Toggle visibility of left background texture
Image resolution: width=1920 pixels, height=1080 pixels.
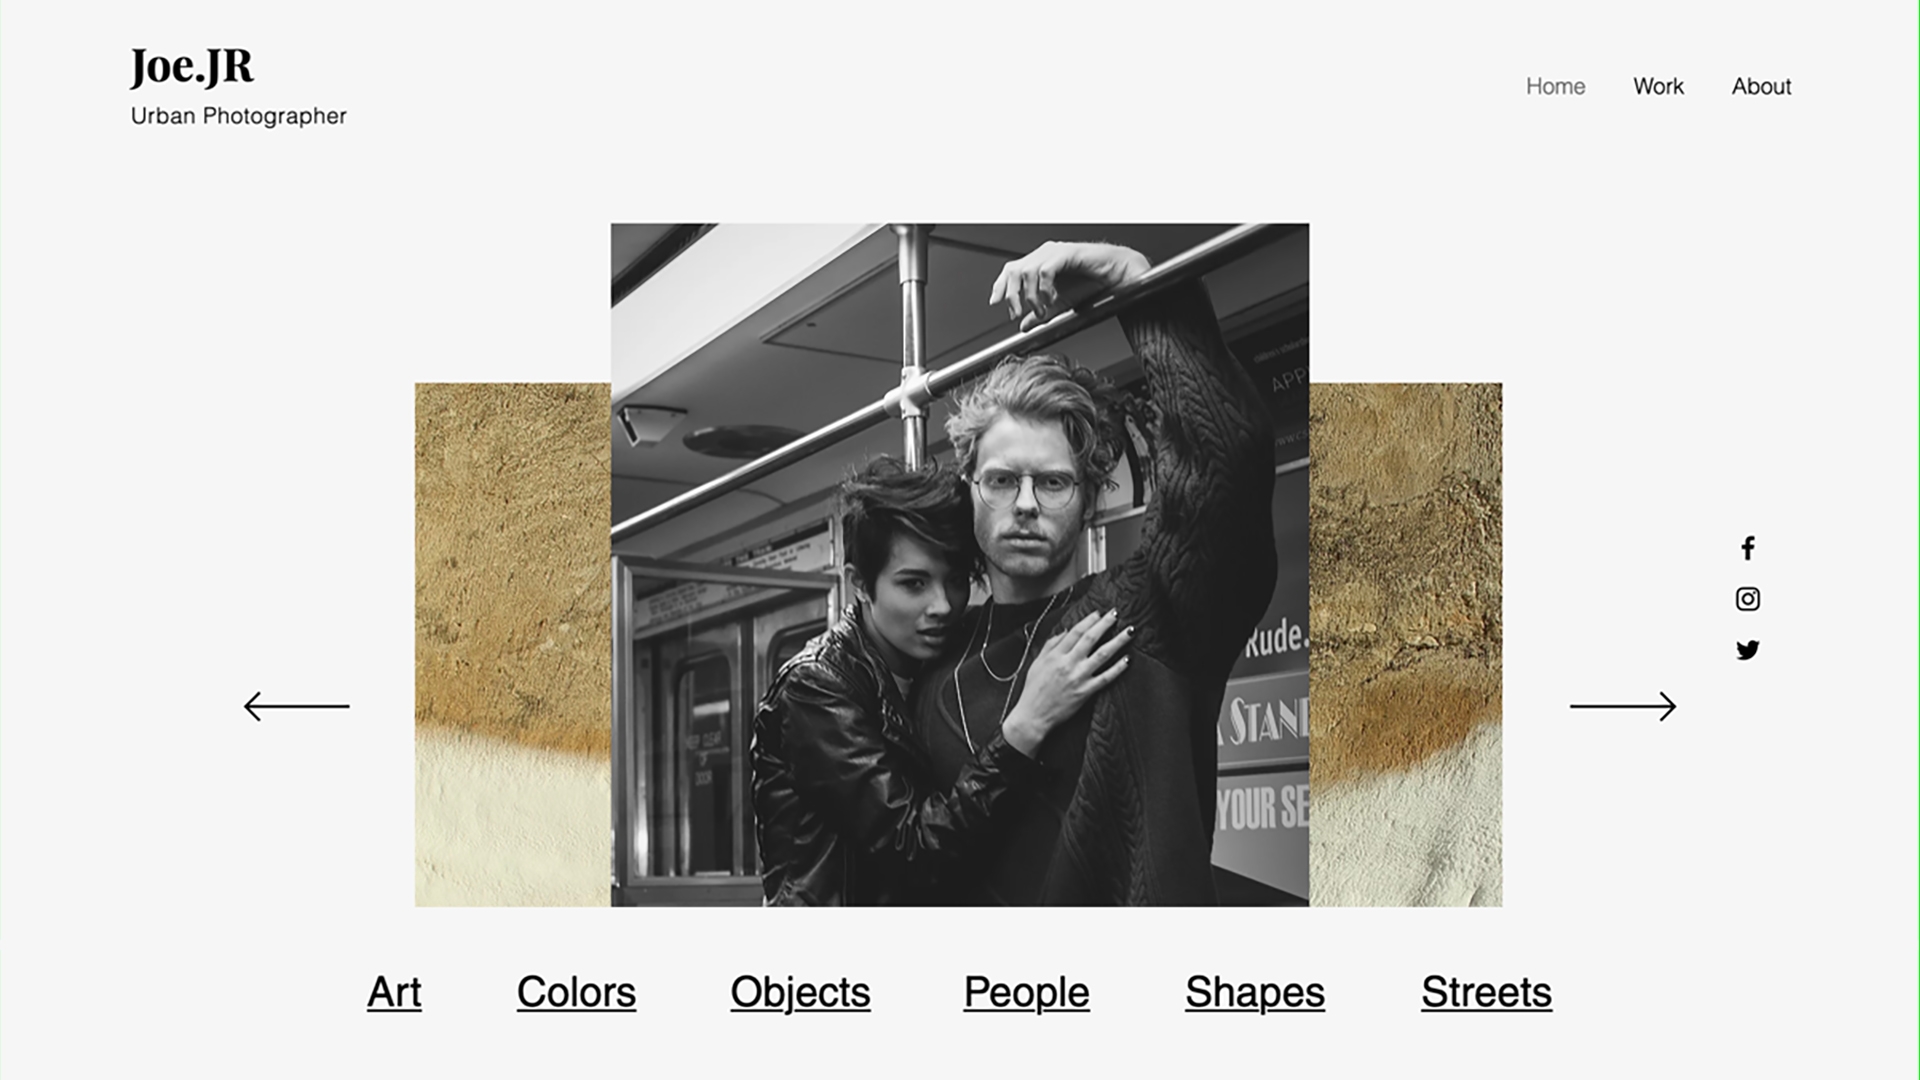[x=513, y=646]
